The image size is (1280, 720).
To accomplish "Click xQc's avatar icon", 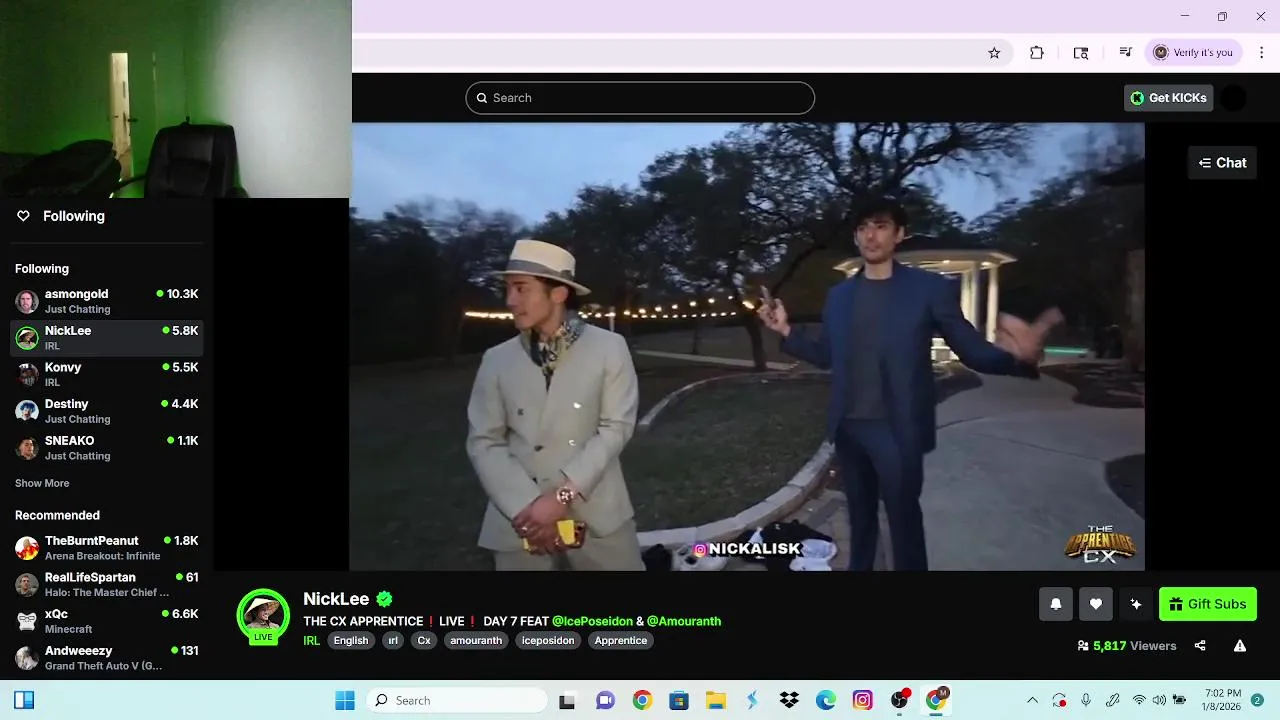I will coord(27,621).
